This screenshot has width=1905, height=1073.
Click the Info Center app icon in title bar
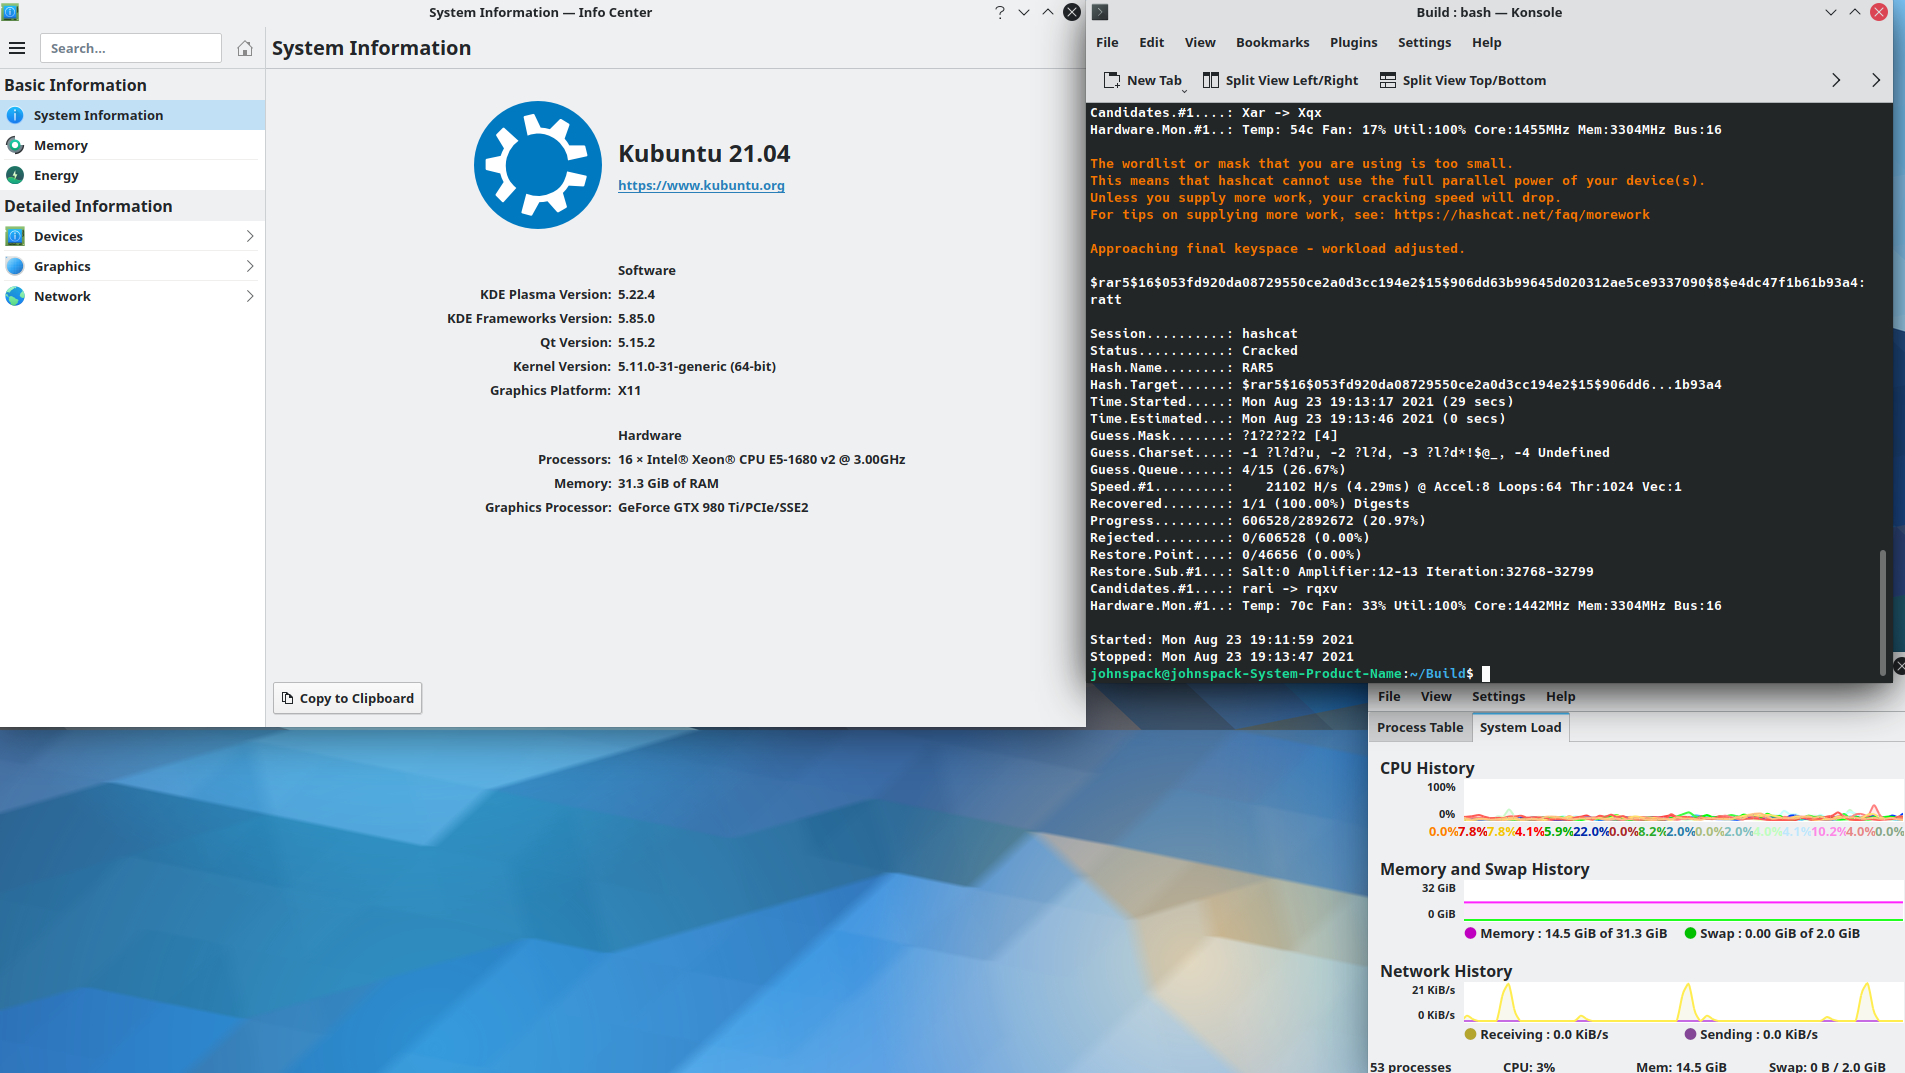tap(10, 12)
